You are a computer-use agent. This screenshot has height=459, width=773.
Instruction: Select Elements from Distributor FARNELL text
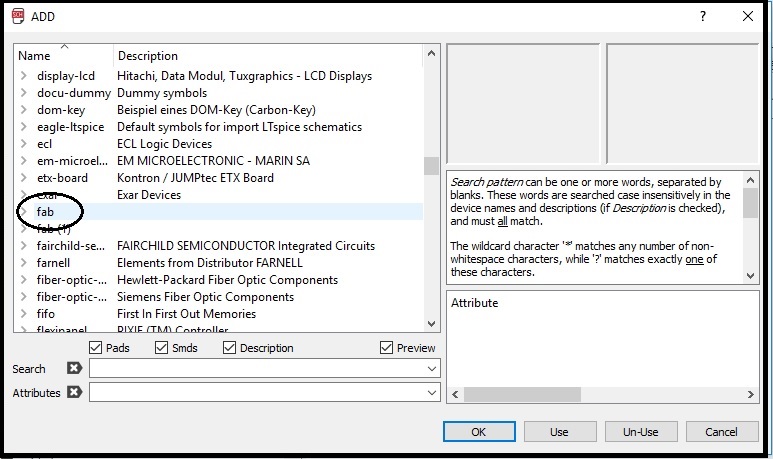(210, 263)
